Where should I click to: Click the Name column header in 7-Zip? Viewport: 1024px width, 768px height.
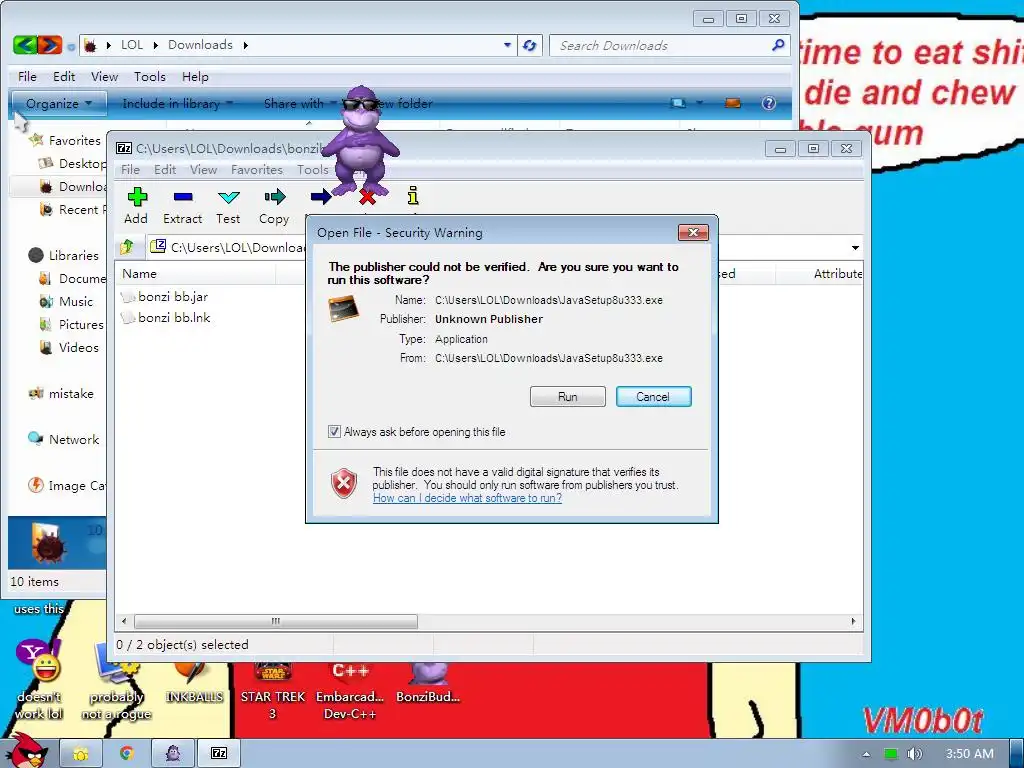pos(196,274)
